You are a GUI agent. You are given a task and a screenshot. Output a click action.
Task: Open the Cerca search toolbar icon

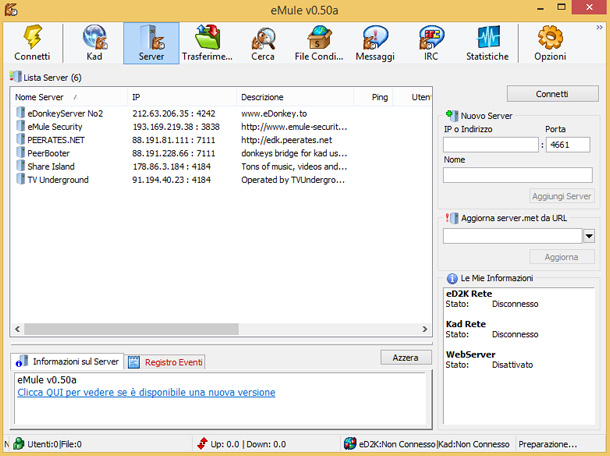coord(263,43)
